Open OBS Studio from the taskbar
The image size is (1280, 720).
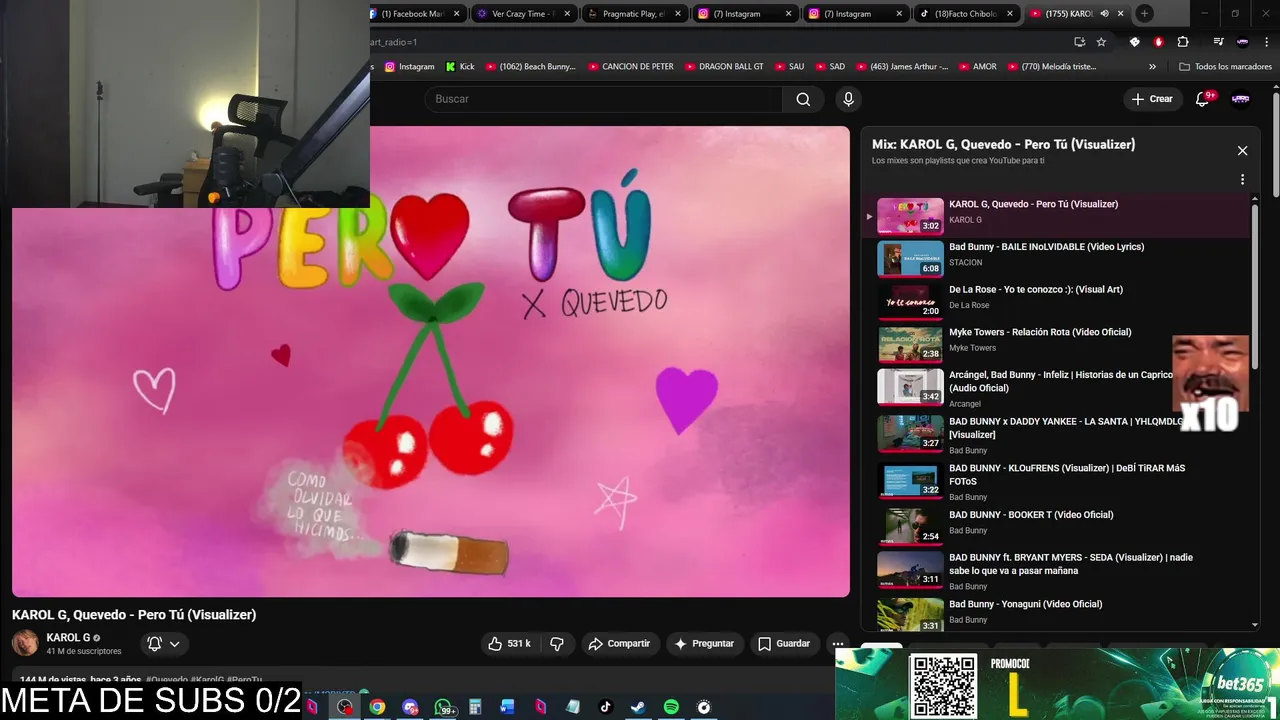tap(345, 707)
